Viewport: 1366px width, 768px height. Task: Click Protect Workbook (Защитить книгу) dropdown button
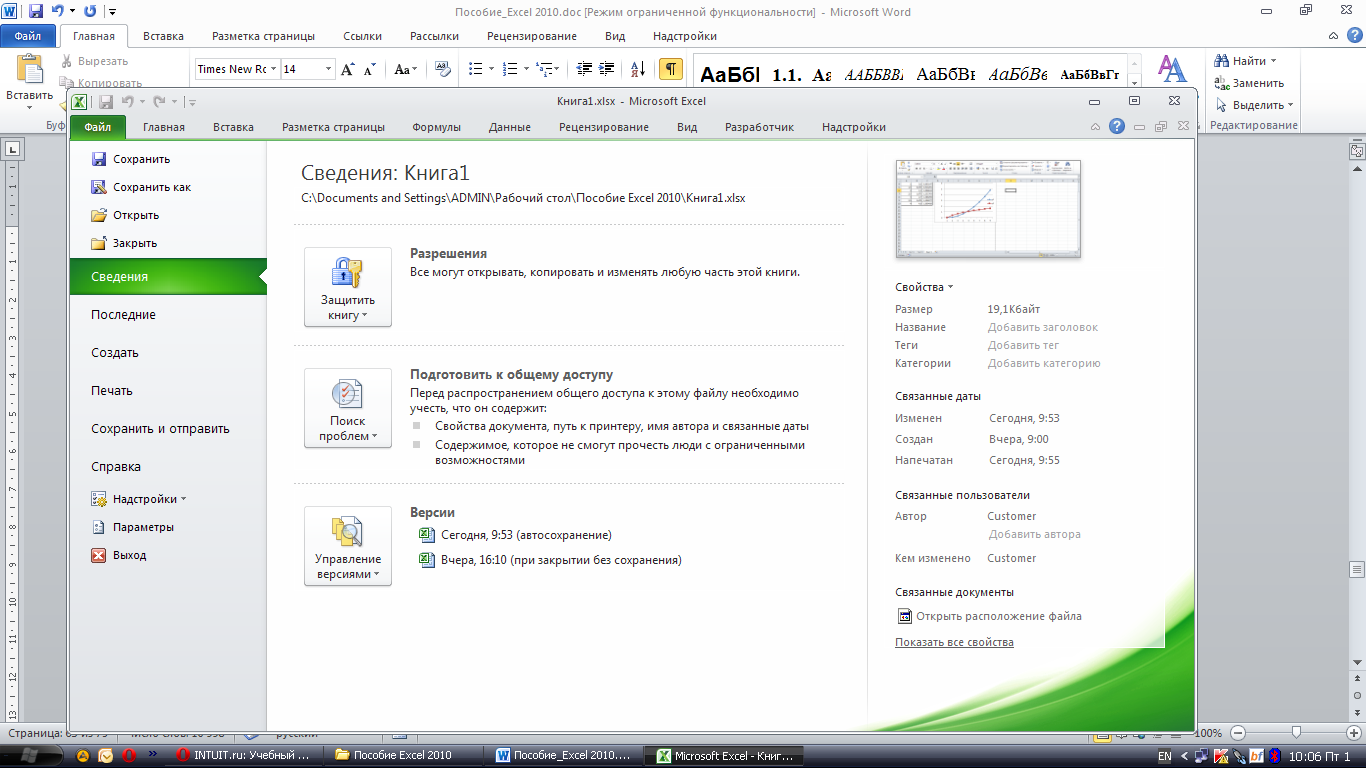[348, 287]
